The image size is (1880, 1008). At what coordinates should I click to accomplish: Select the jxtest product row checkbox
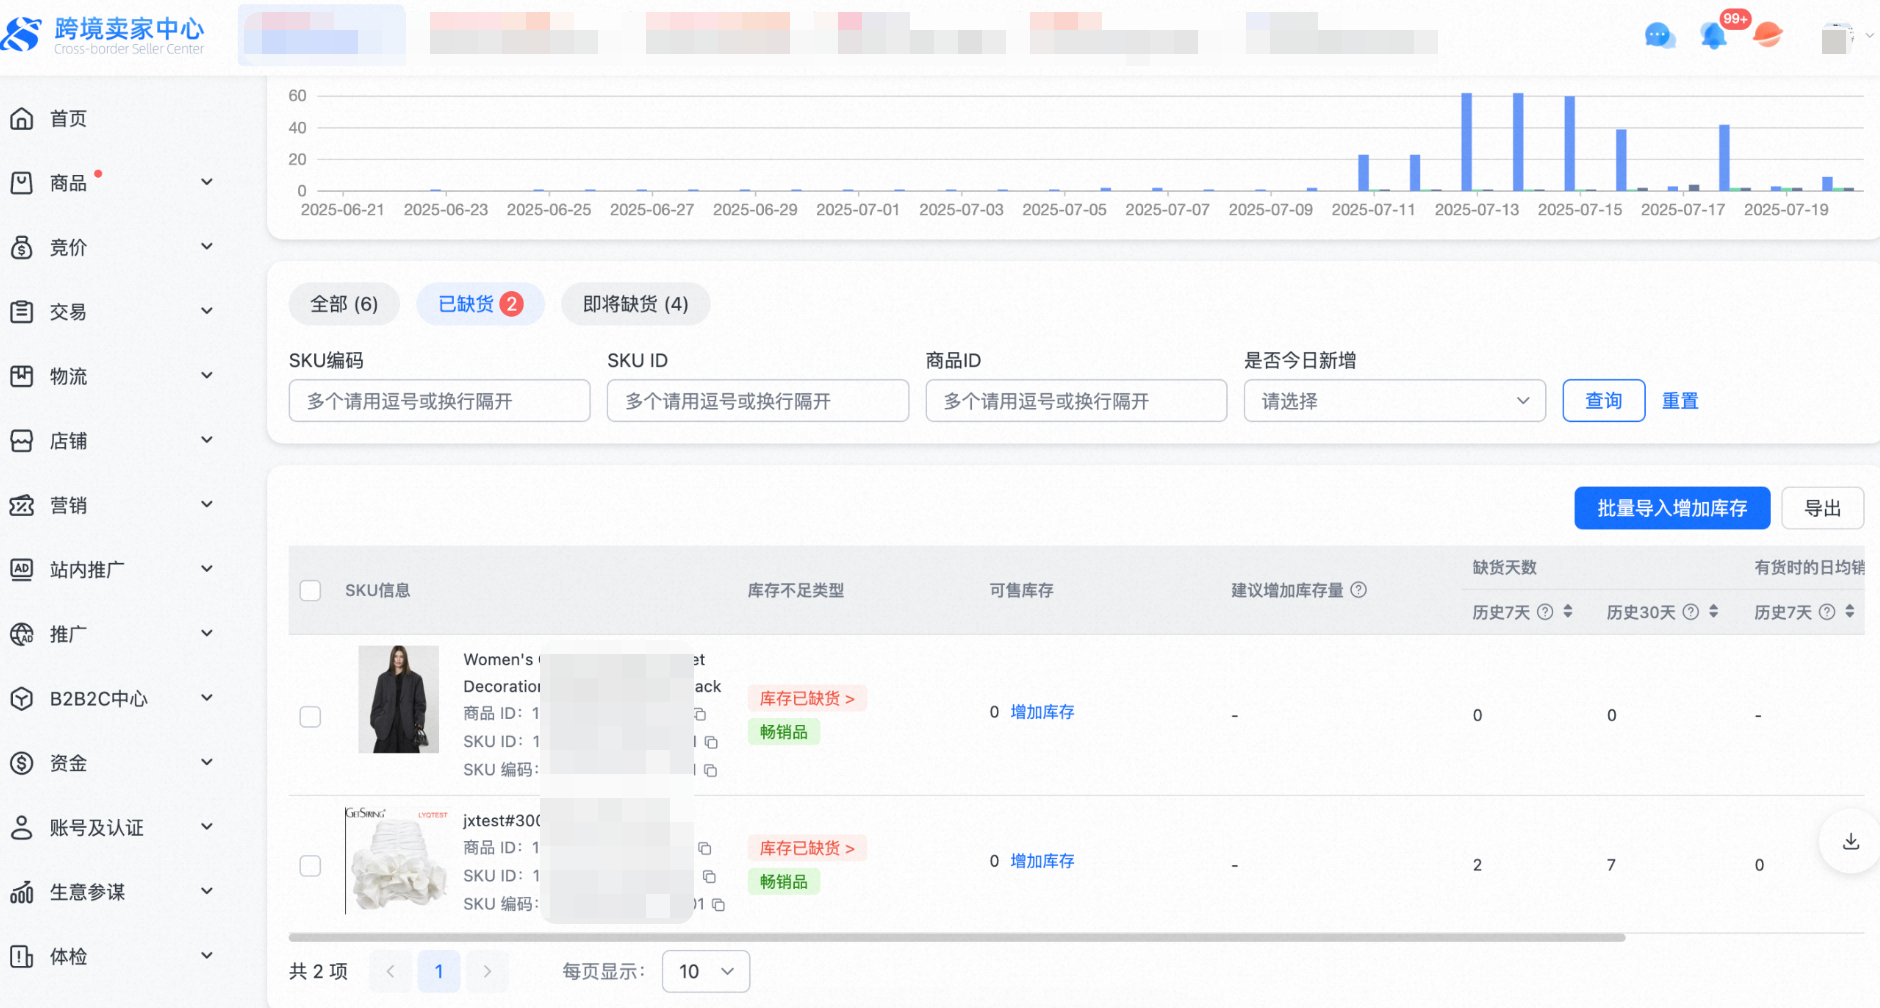click(311, 866)
